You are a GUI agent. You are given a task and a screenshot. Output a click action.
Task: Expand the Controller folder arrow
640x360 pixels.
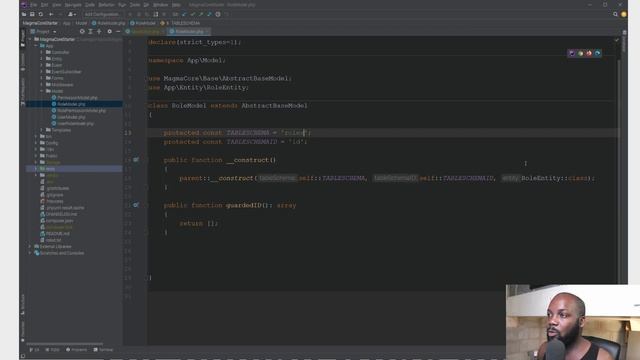(x=42, y=52)
